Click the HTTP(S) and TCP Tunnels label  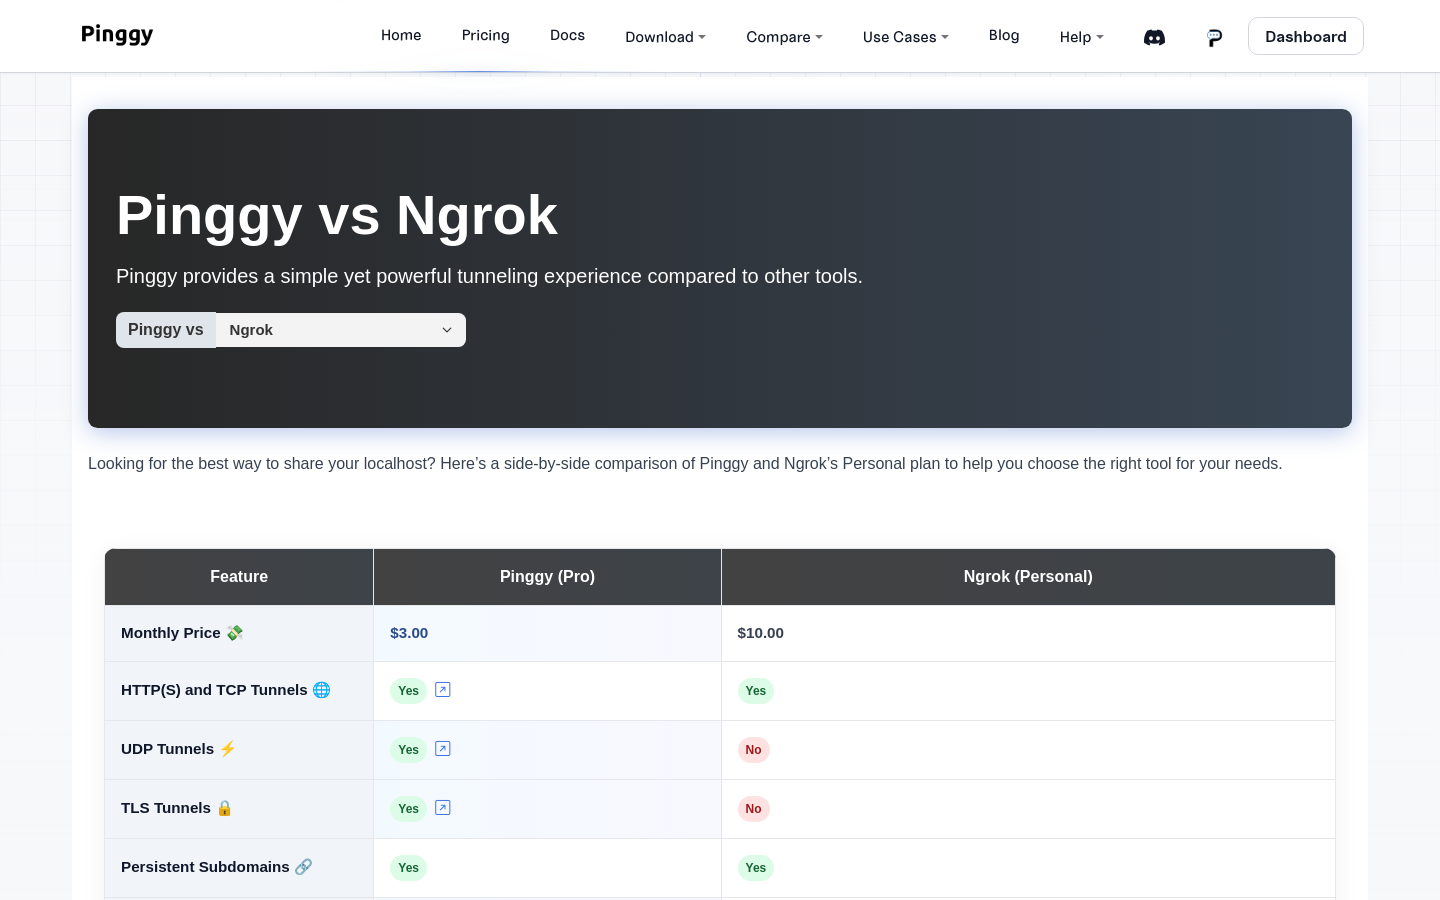tap(225, 690)
